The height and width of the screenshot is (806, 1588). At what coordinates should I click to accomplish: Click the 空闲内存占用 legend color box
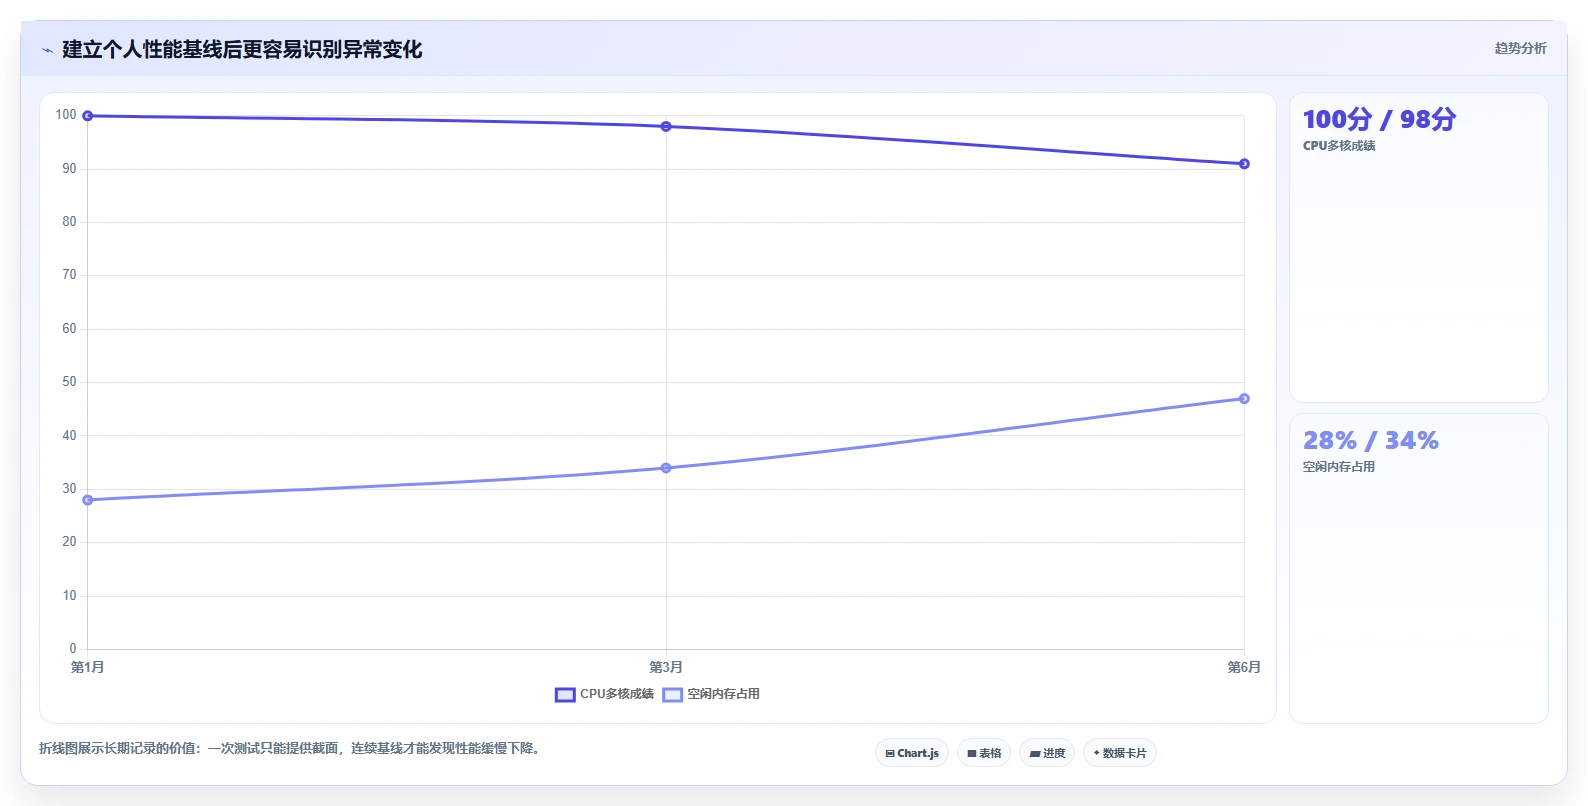(672, 694)
